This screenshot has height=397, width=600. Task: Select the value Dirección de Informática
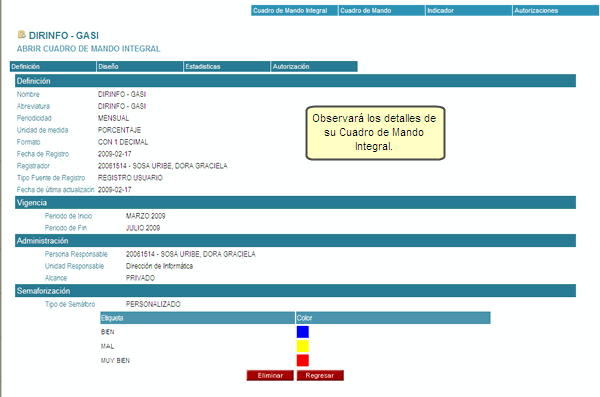click(x=159, y=266)
